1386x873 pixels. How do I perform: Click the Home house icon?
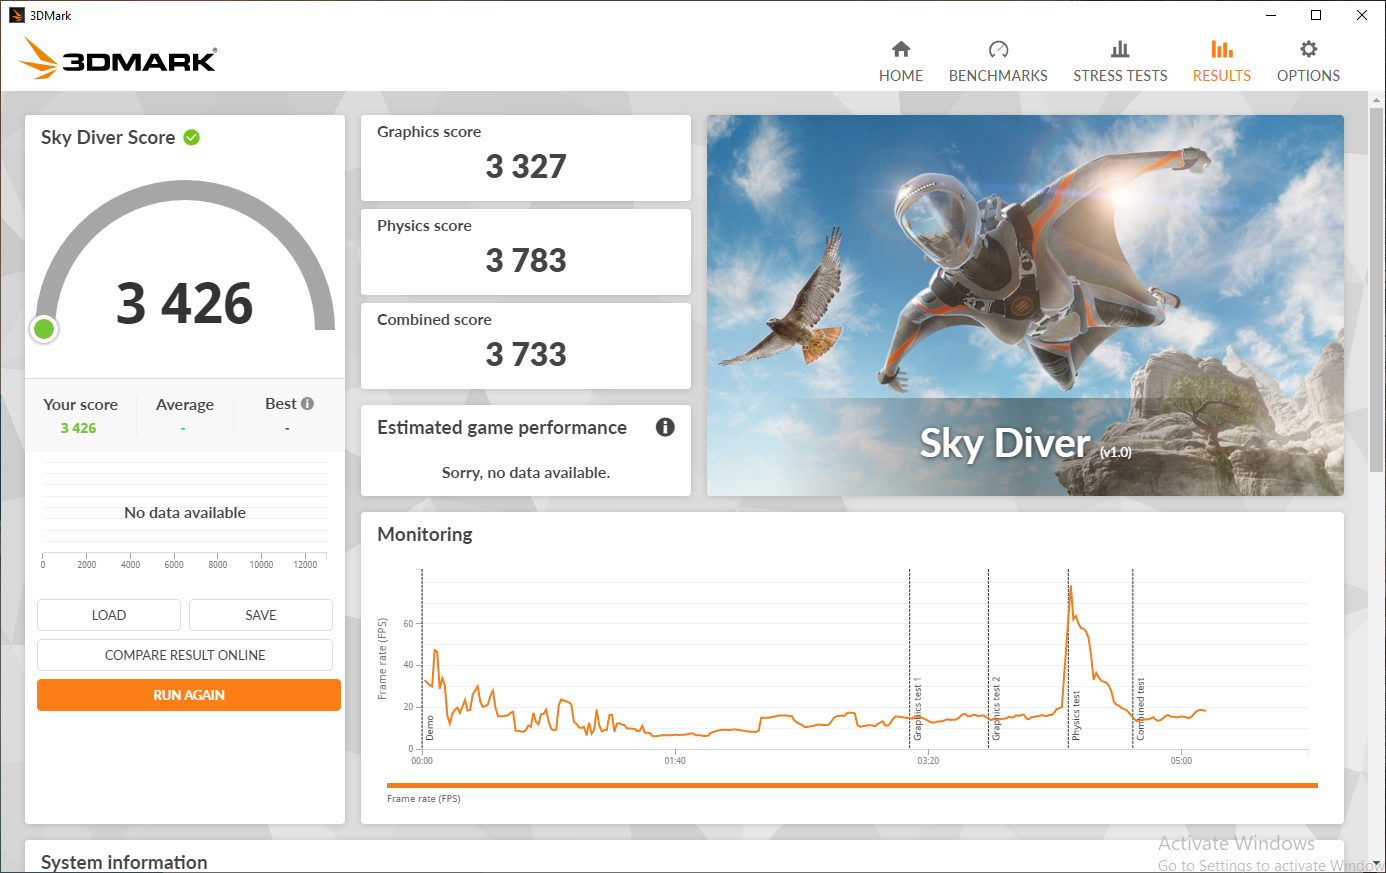click(x=901, y=49)
